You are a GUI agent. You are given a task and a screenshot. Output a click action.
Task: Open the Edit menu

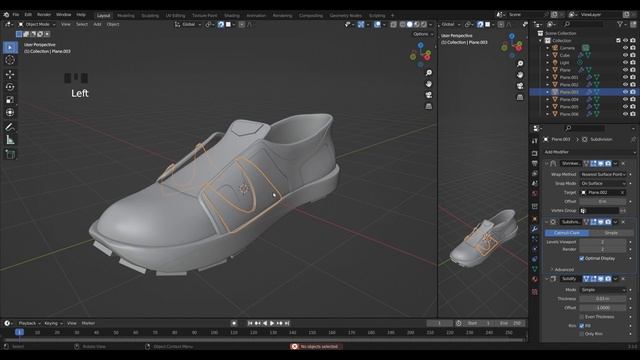coord(28,15)
